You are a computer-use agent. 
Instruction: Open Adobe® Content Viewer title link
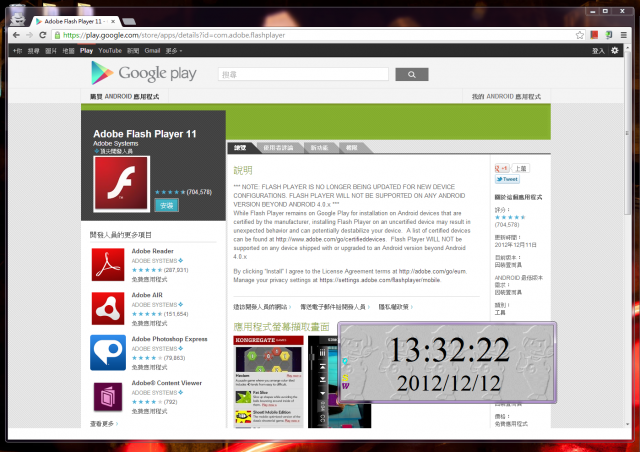coord(167,383)
